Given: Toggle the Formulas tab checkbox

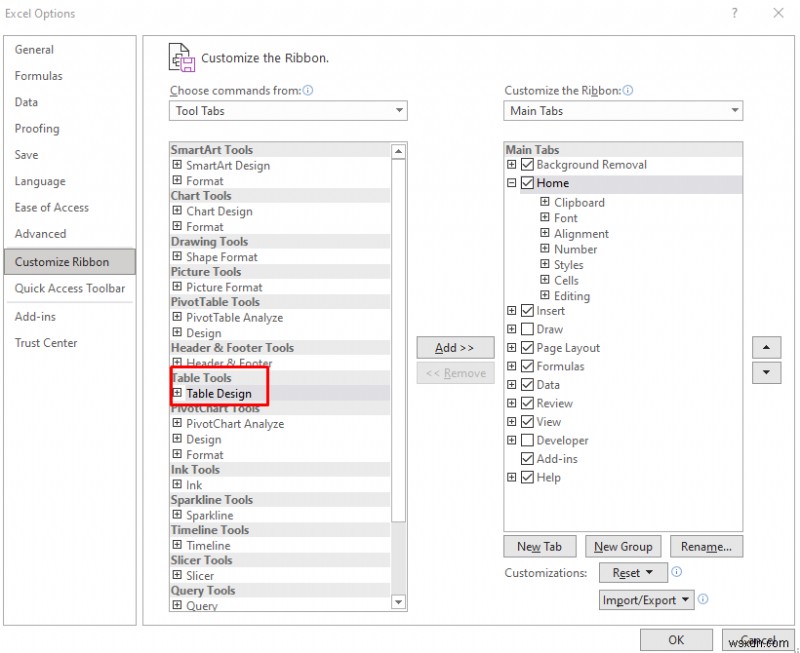Looking at the screenshot, I should click(x=528, y=366).
